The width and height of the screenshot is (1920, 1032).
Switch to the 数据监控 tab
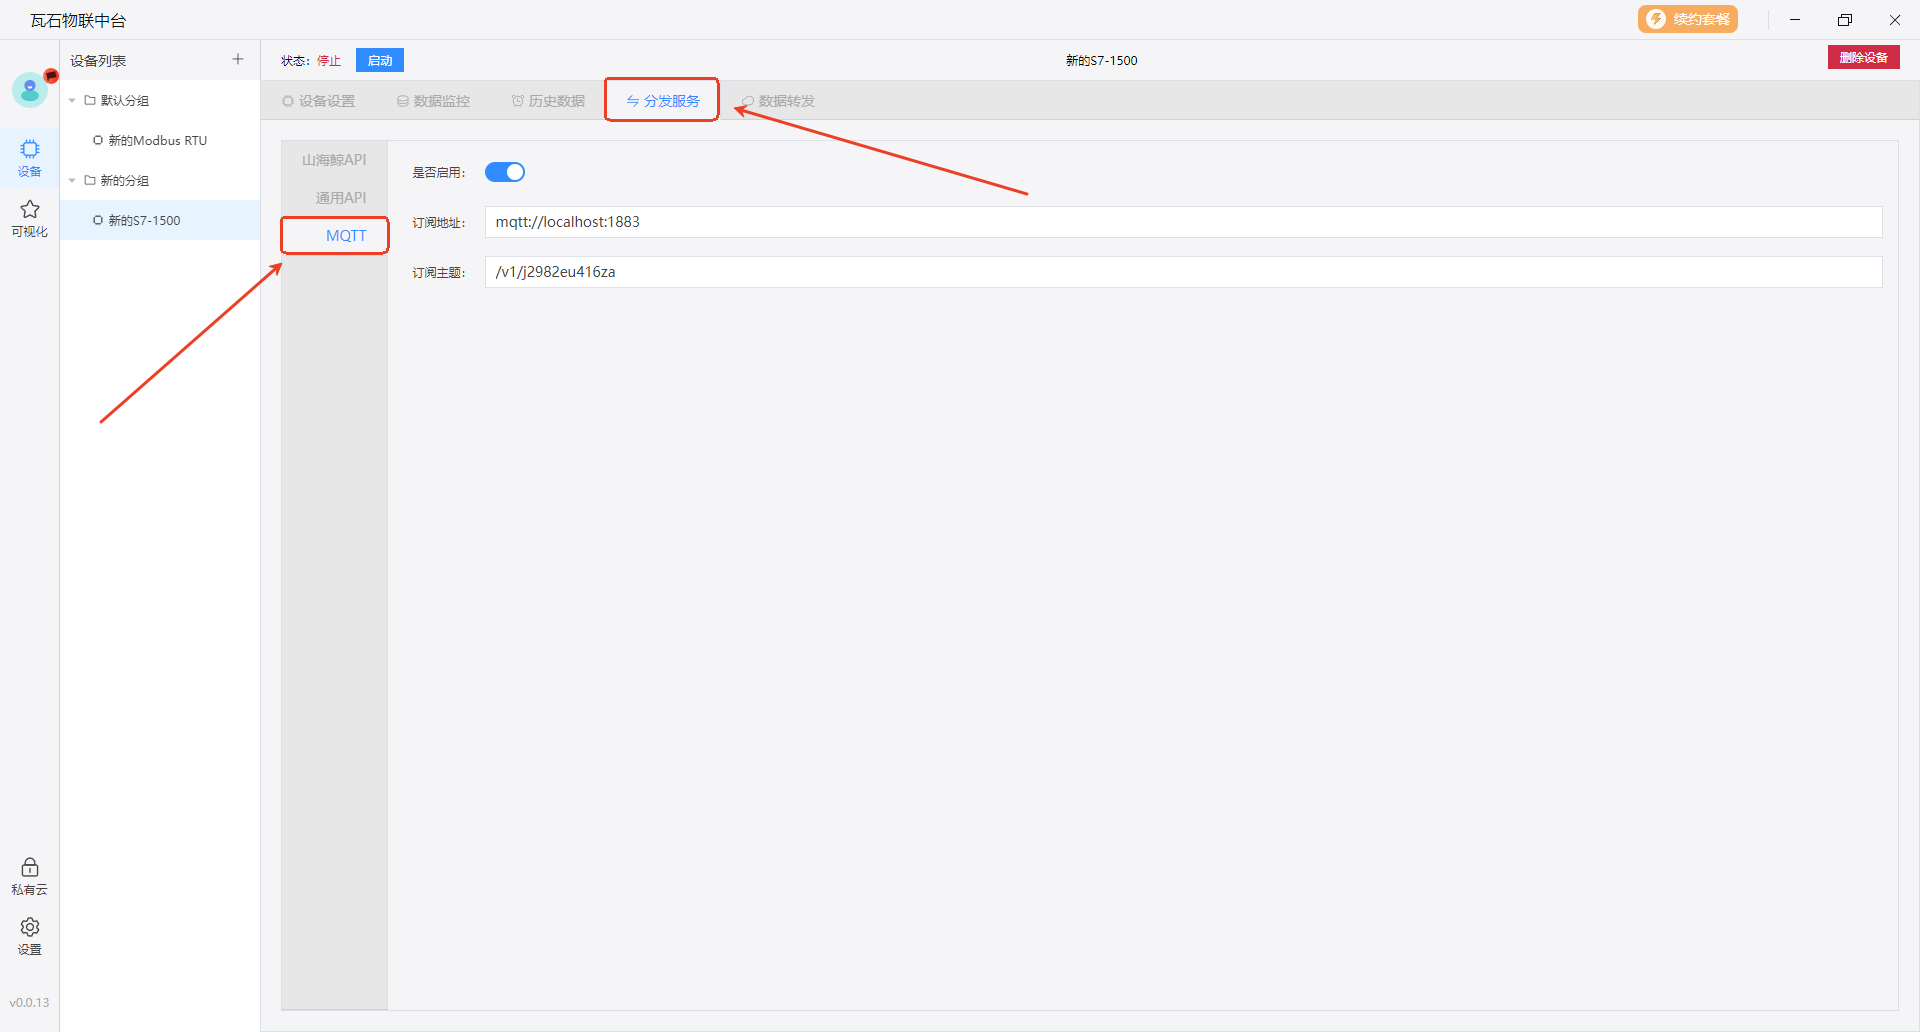click(x=433, y=101)
